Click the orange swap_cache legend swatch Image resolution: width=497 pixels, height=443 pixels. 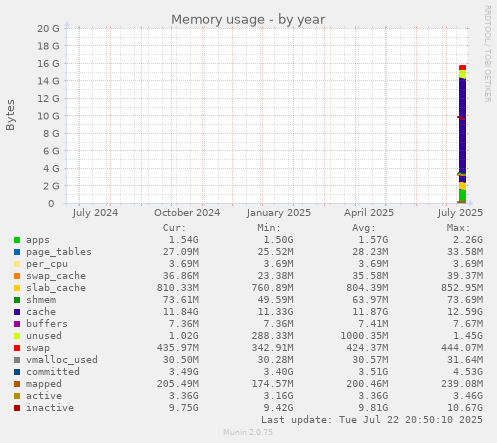pyautogui.click(x=17, y=276)
